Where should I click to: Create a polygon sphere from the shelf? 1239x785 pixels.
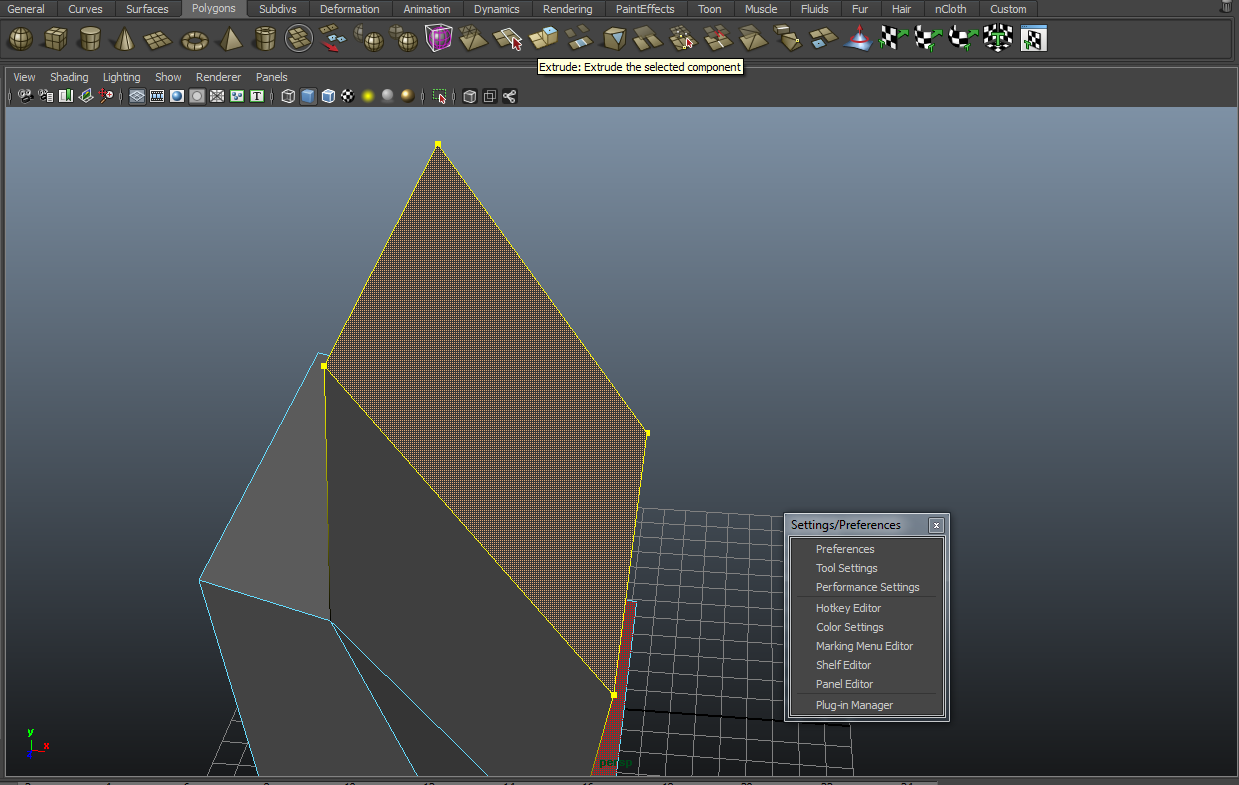pyautogui.click(x=20, y=38)
